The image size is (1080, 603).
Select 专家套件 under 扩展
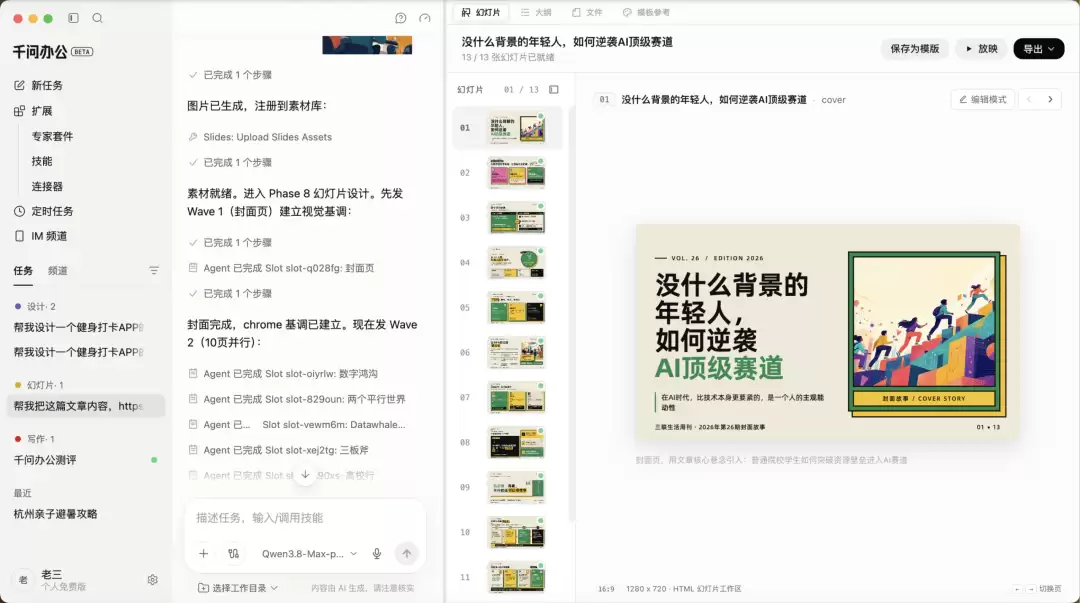(x=52, y=136)
